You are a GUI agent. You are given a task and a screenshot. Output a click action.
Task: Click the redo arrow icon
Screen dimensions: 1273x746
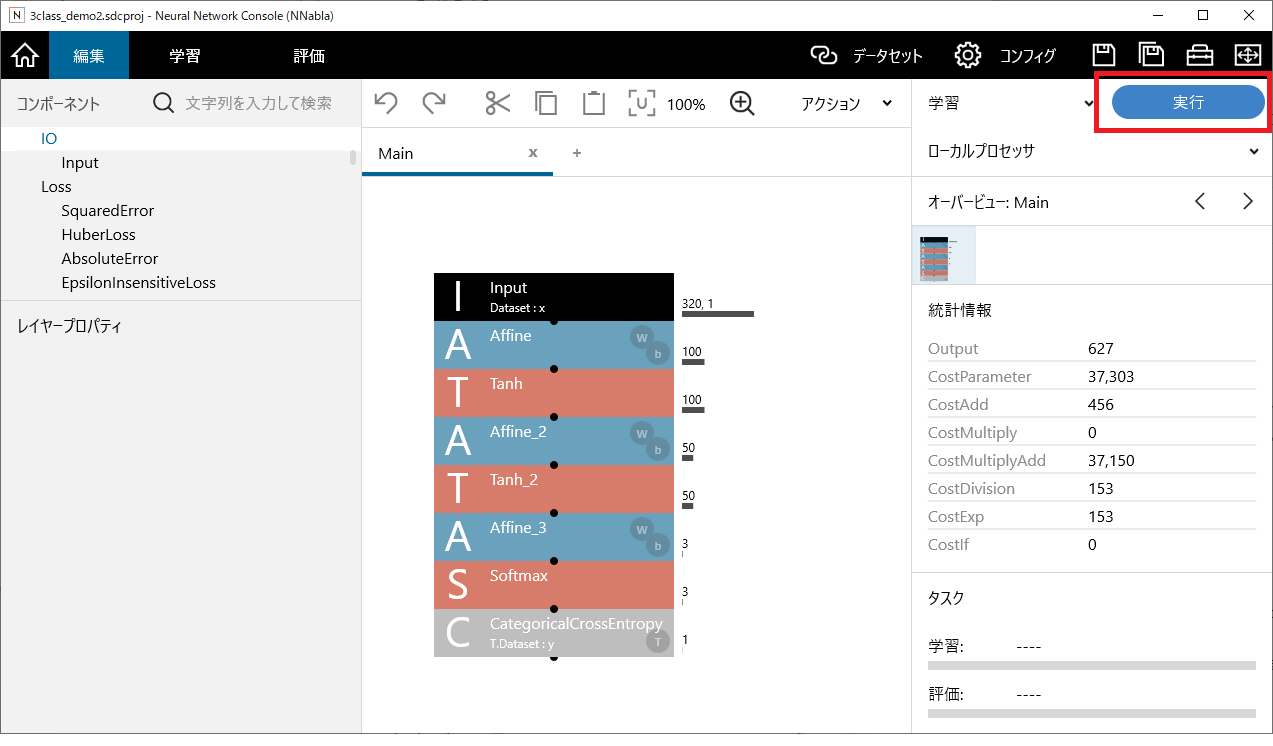tap(434, 103)
